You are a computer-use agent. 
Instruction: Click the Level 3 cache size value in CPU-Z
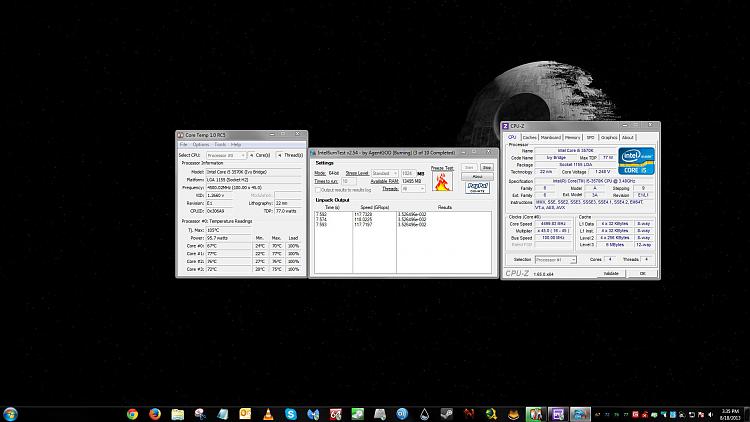coord(615,245)
